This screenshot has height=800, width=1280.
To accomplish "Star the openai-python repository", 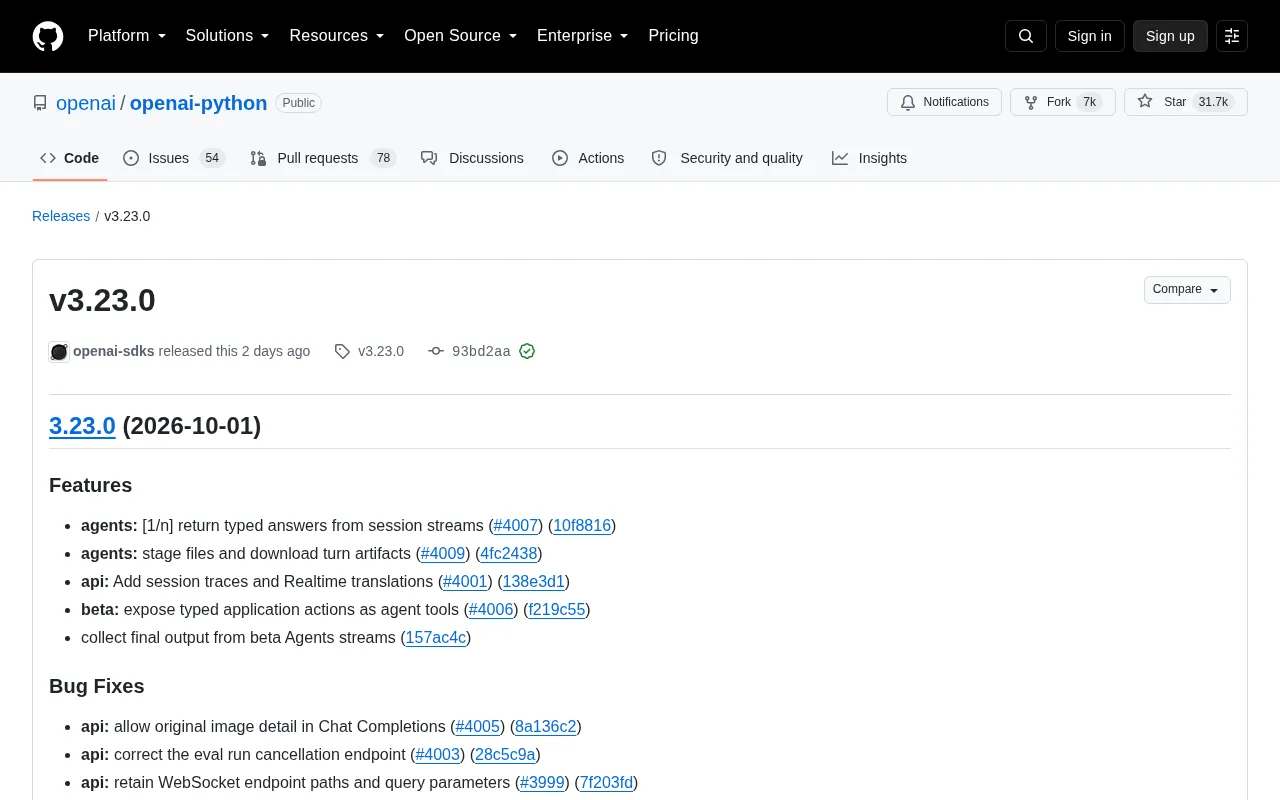I will point(1186,102).
